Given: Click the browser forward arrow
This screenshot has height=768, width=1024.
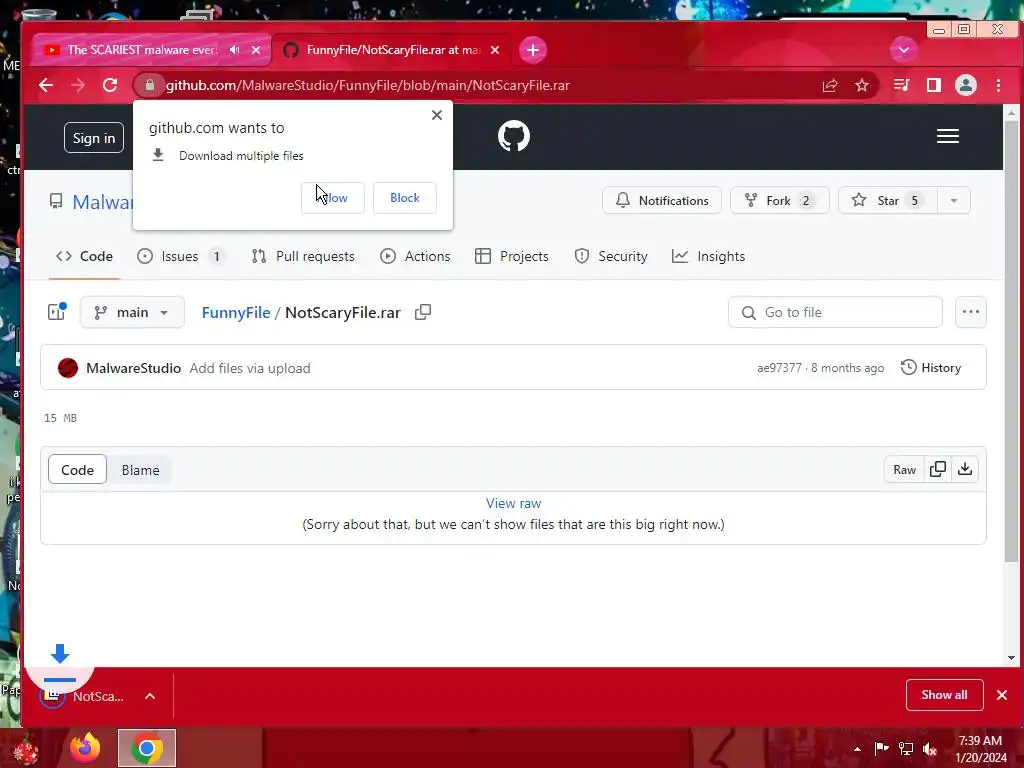Looking at the screenshot, I should tap(78, 85).
